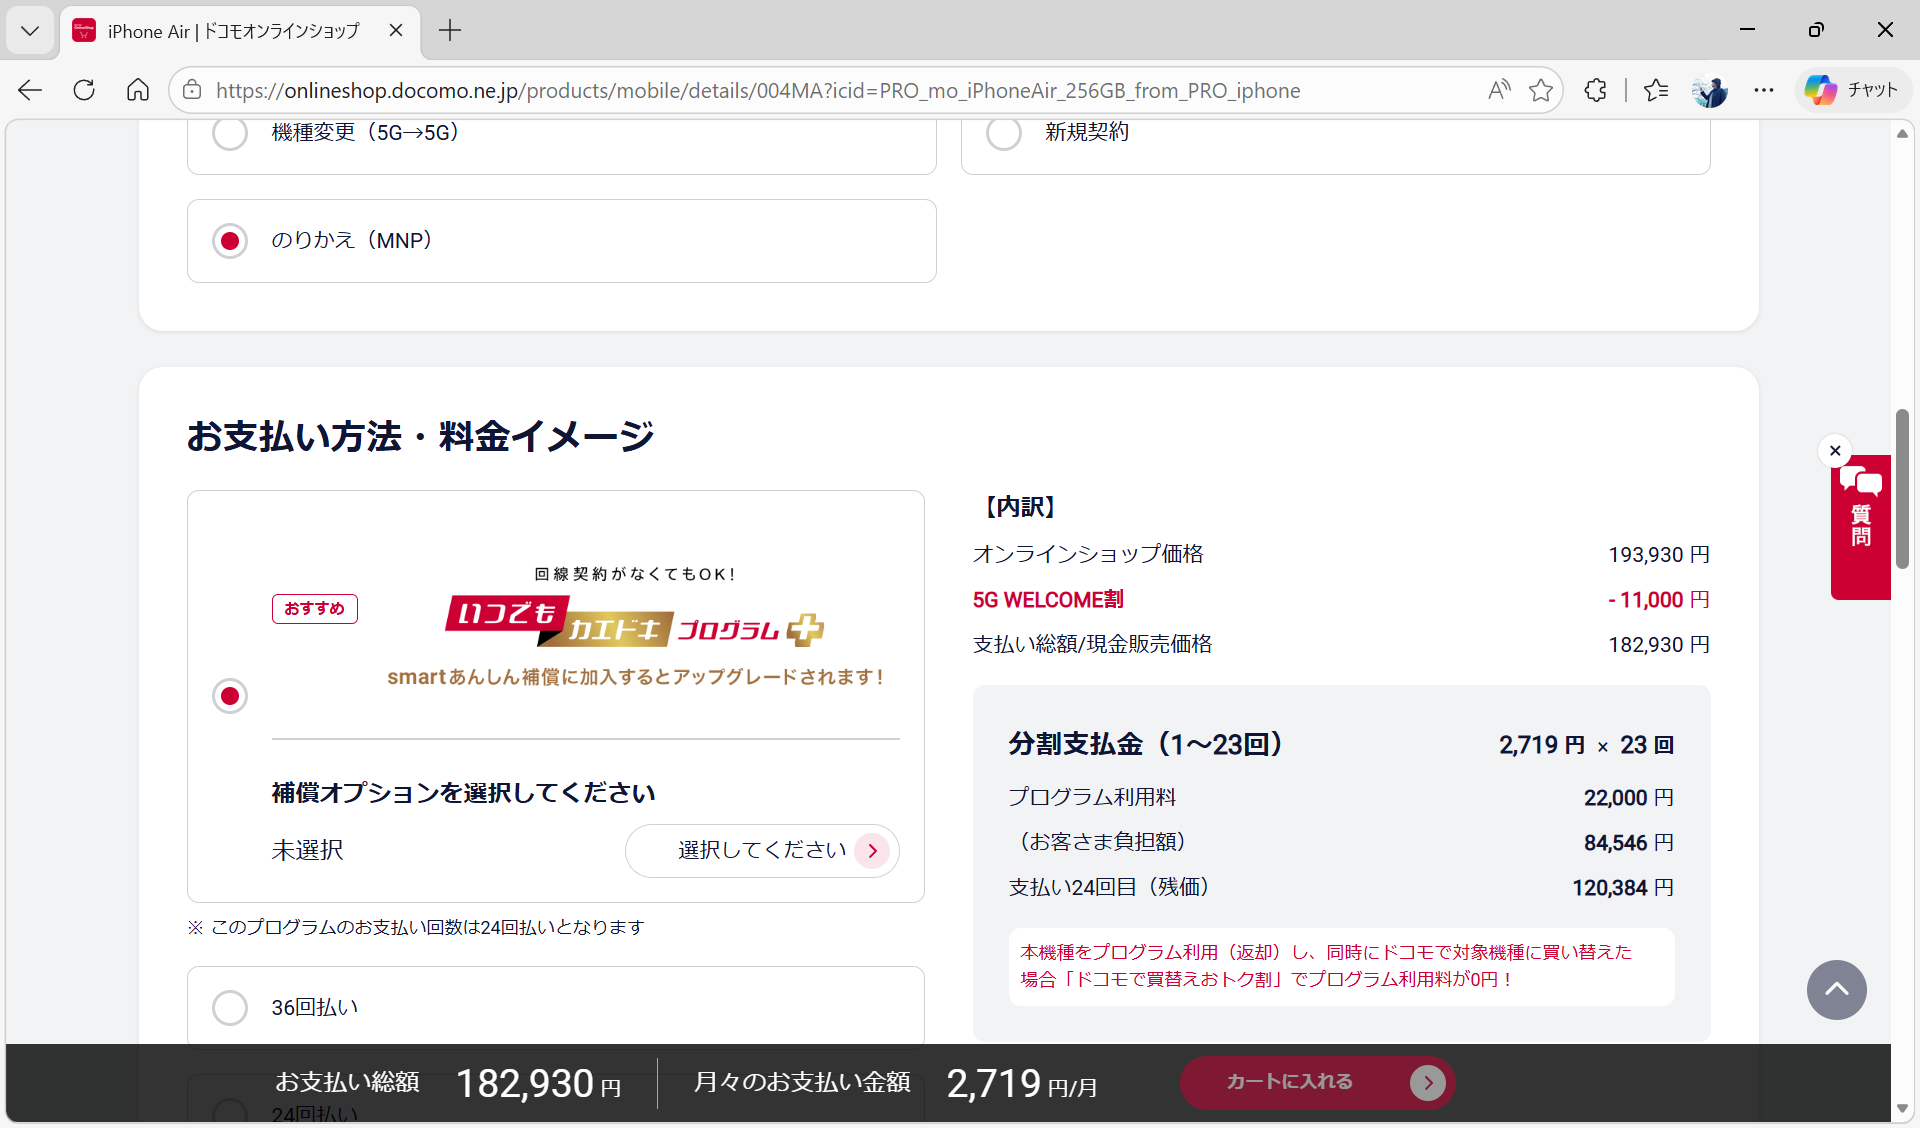The width and height of the screenshot is (1920, 1128).
Task: Choose 機種変更（5G→5G）contract type
Action: [230, 131]
